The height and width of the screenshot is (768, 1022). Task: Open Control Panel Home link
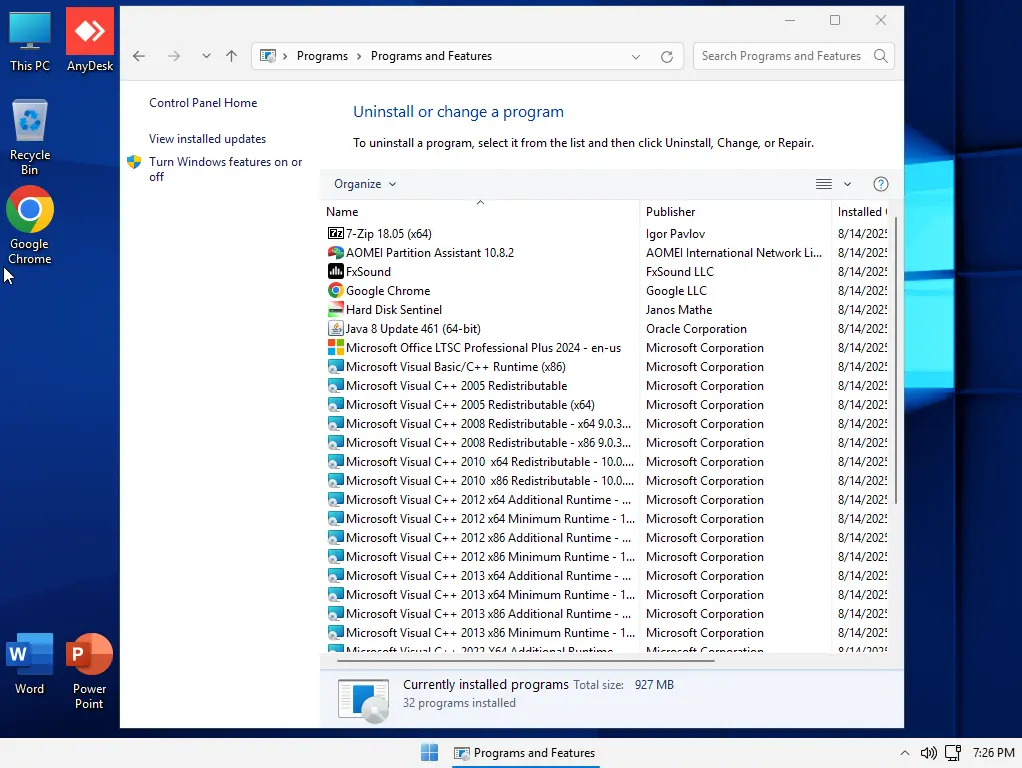(x=203, y=103)
